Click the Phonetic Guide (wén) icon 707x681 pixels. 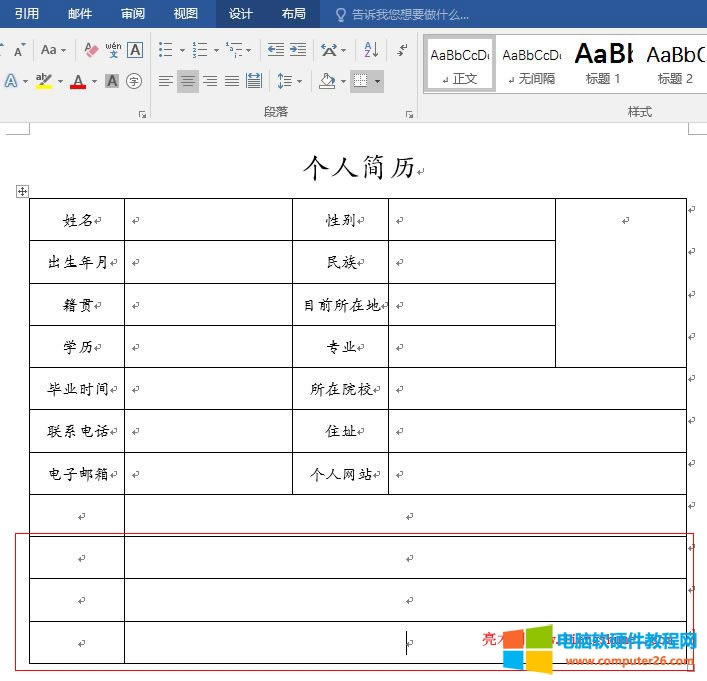point(113,50)
